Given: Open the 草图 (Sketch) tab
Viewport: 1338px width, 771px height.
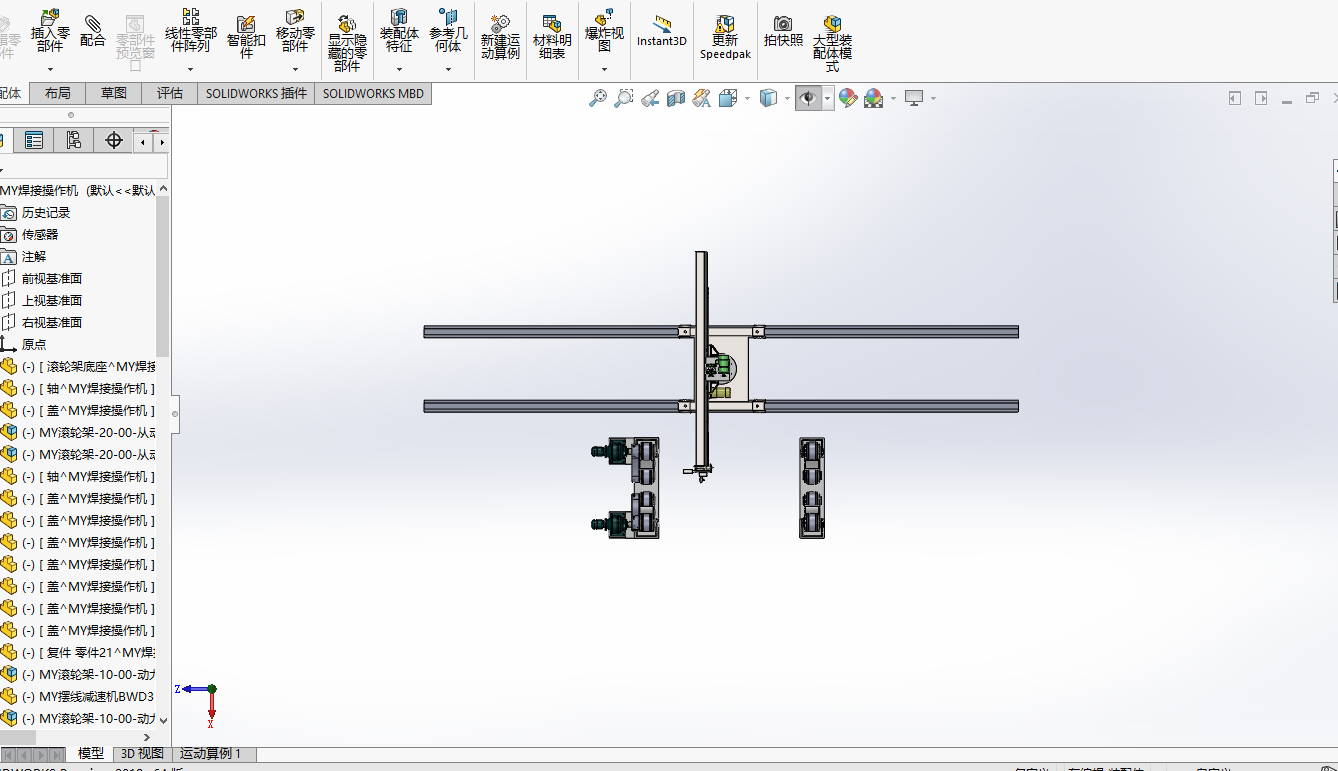Looking at the screenshot, I should tap(114, 93).
